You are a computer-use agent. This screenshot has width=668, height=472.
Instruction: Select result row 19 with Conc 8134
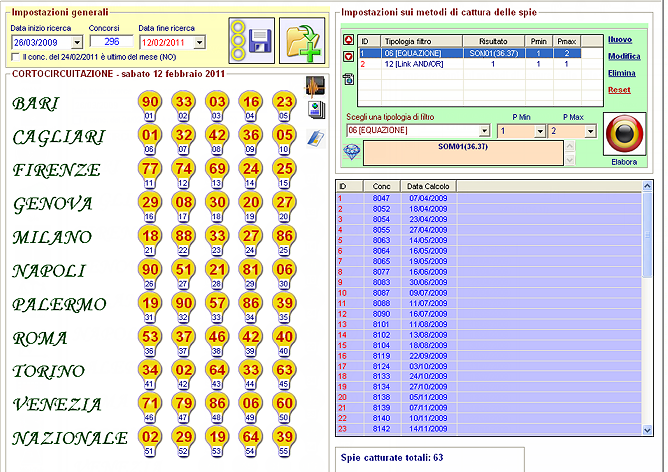pos(489,387)
